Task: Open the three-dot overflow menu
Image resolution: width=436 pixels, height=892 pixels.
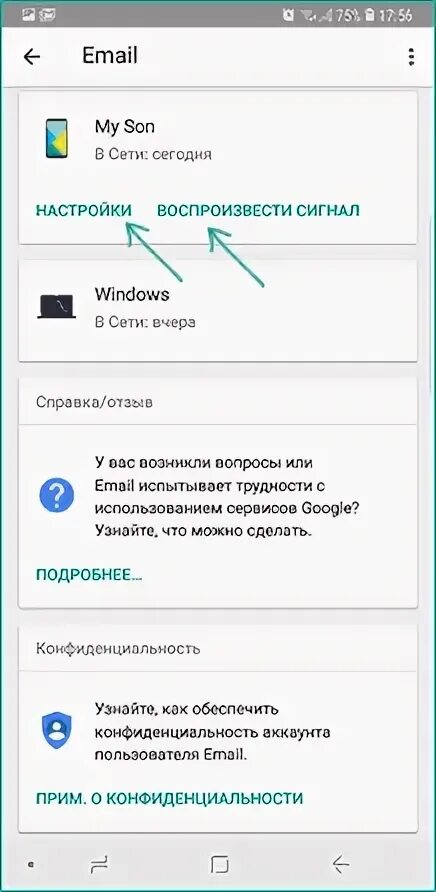Action: point(411,57)
